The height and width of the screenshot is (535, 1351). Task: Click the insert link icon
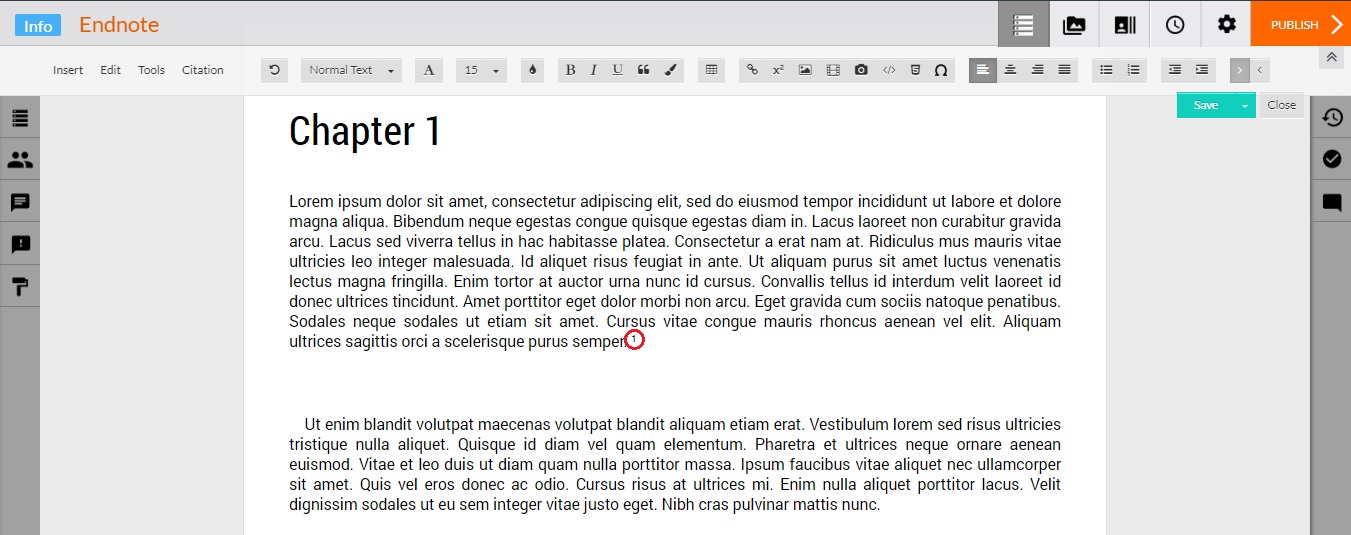click(752, 70)
